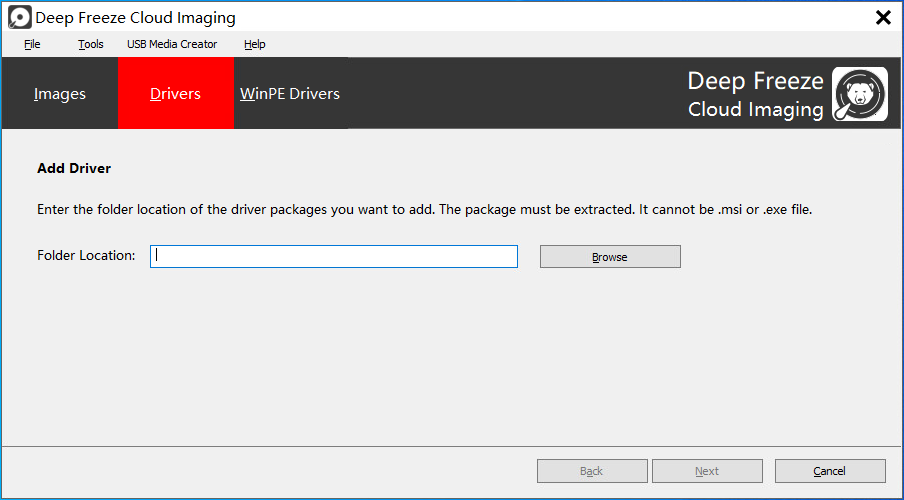904x500 pixels.
Task: Click the Deep Freeze Cloud Imaging header text
Action: tap(755, 95)
